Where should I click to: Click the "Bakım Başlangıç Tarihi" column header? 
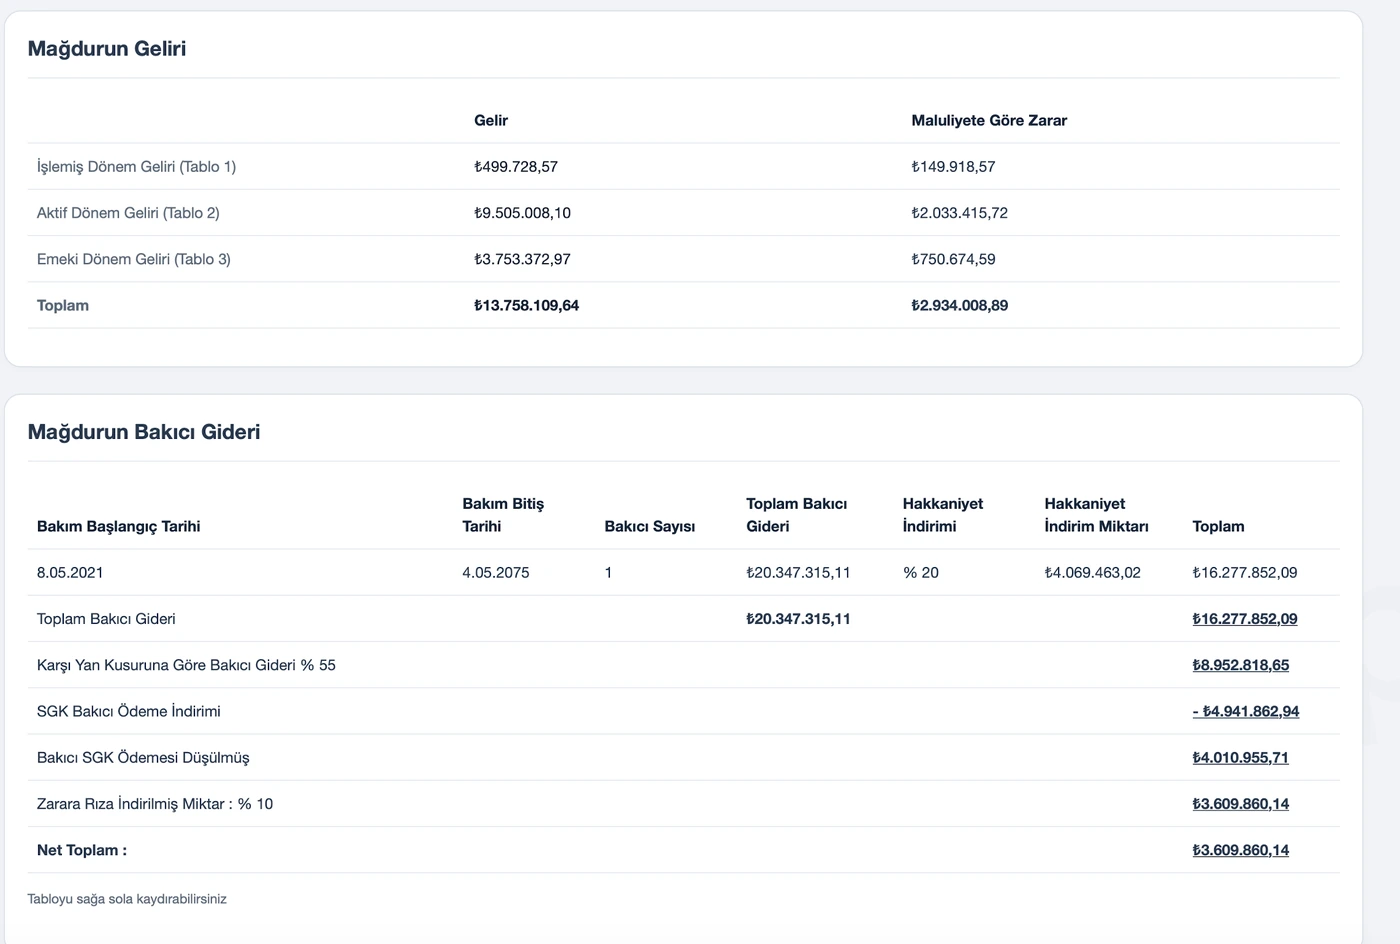coord(119,526)
